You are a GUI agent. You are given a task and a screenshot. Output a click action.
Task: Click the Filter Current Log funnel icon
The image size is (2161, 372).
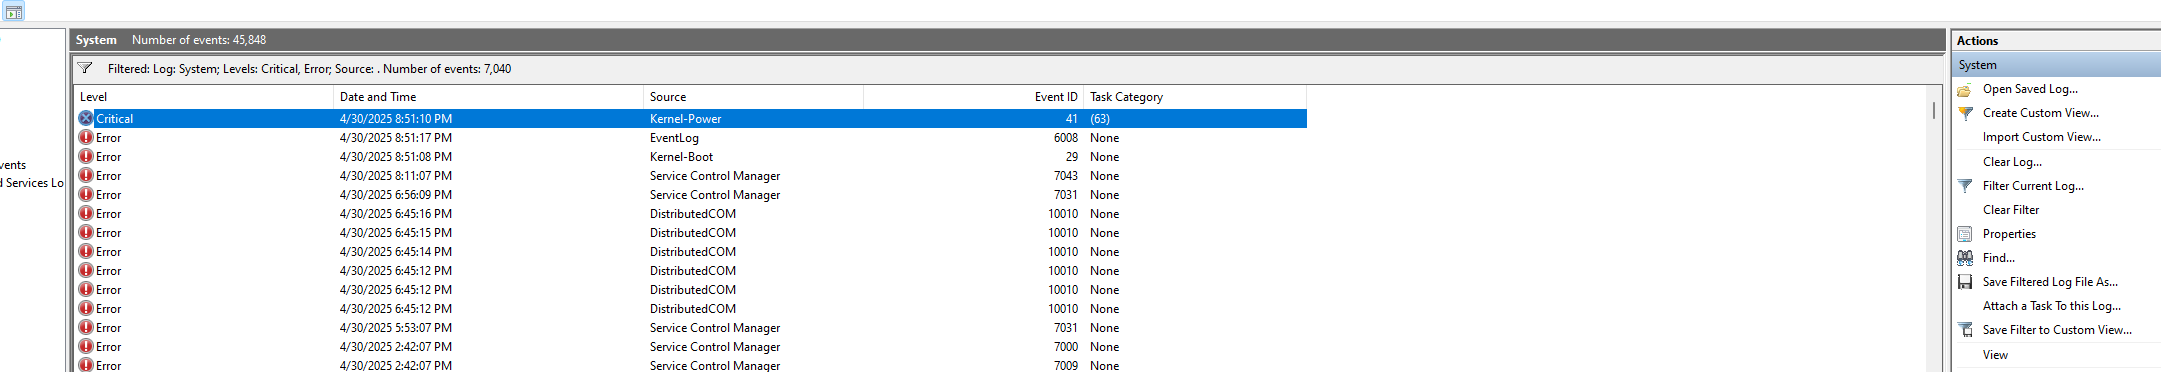(1965, 186)
